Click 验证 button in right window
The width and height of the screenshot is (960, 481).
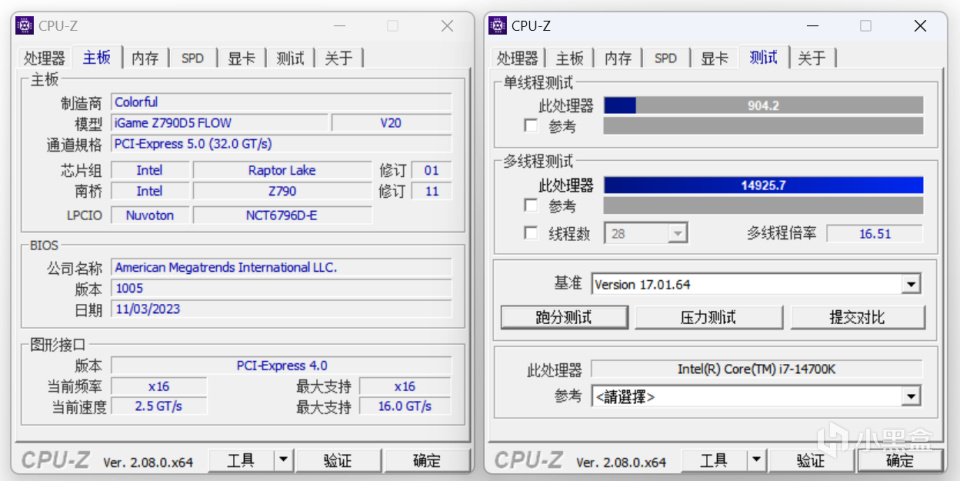pyautogui.click(x=811, y=460)
